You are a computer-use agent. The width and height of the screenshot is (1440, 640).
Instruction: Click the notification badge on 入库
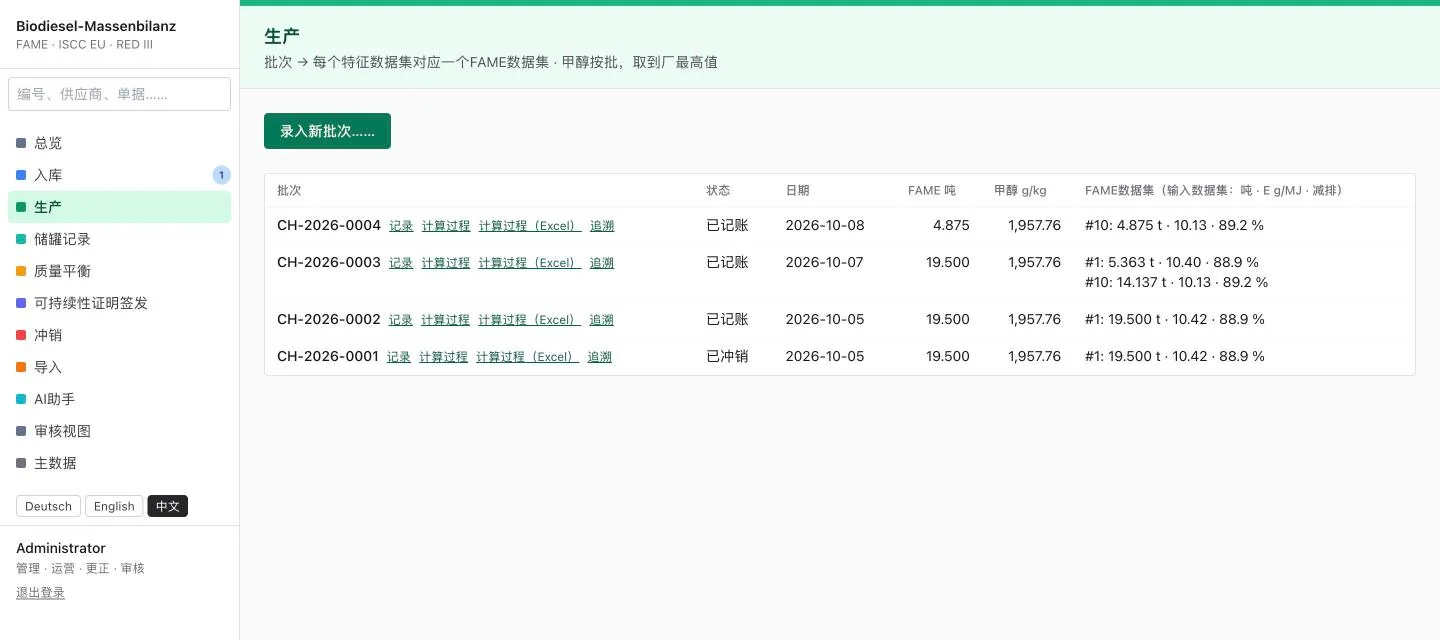pyautogui.click(x=221, y=175)
